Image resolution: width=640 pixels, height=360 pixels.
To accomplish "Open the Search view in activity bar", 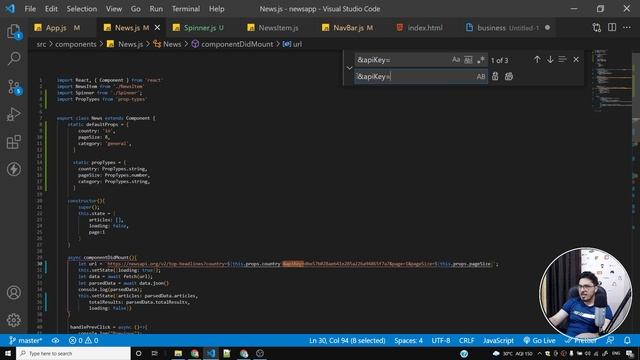I will tap(14, 58).
